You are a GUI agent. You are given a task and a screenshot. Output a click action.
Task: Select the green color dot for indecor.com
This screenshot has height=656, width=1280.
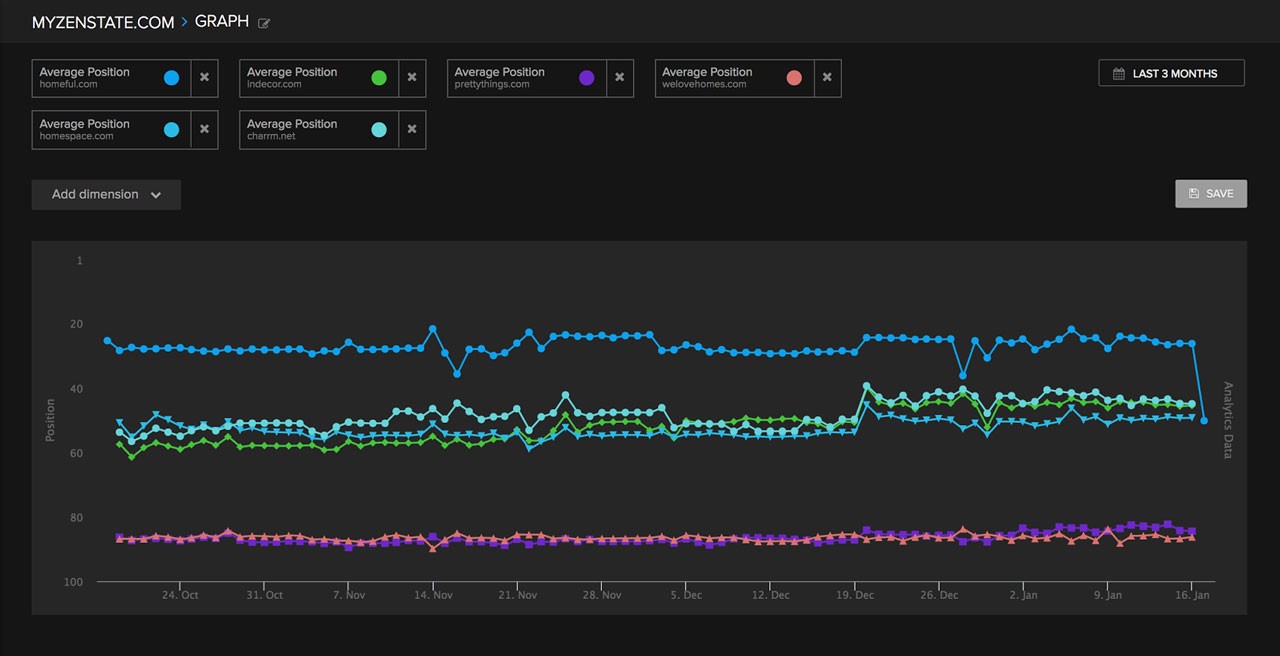(x=381, y=77)
